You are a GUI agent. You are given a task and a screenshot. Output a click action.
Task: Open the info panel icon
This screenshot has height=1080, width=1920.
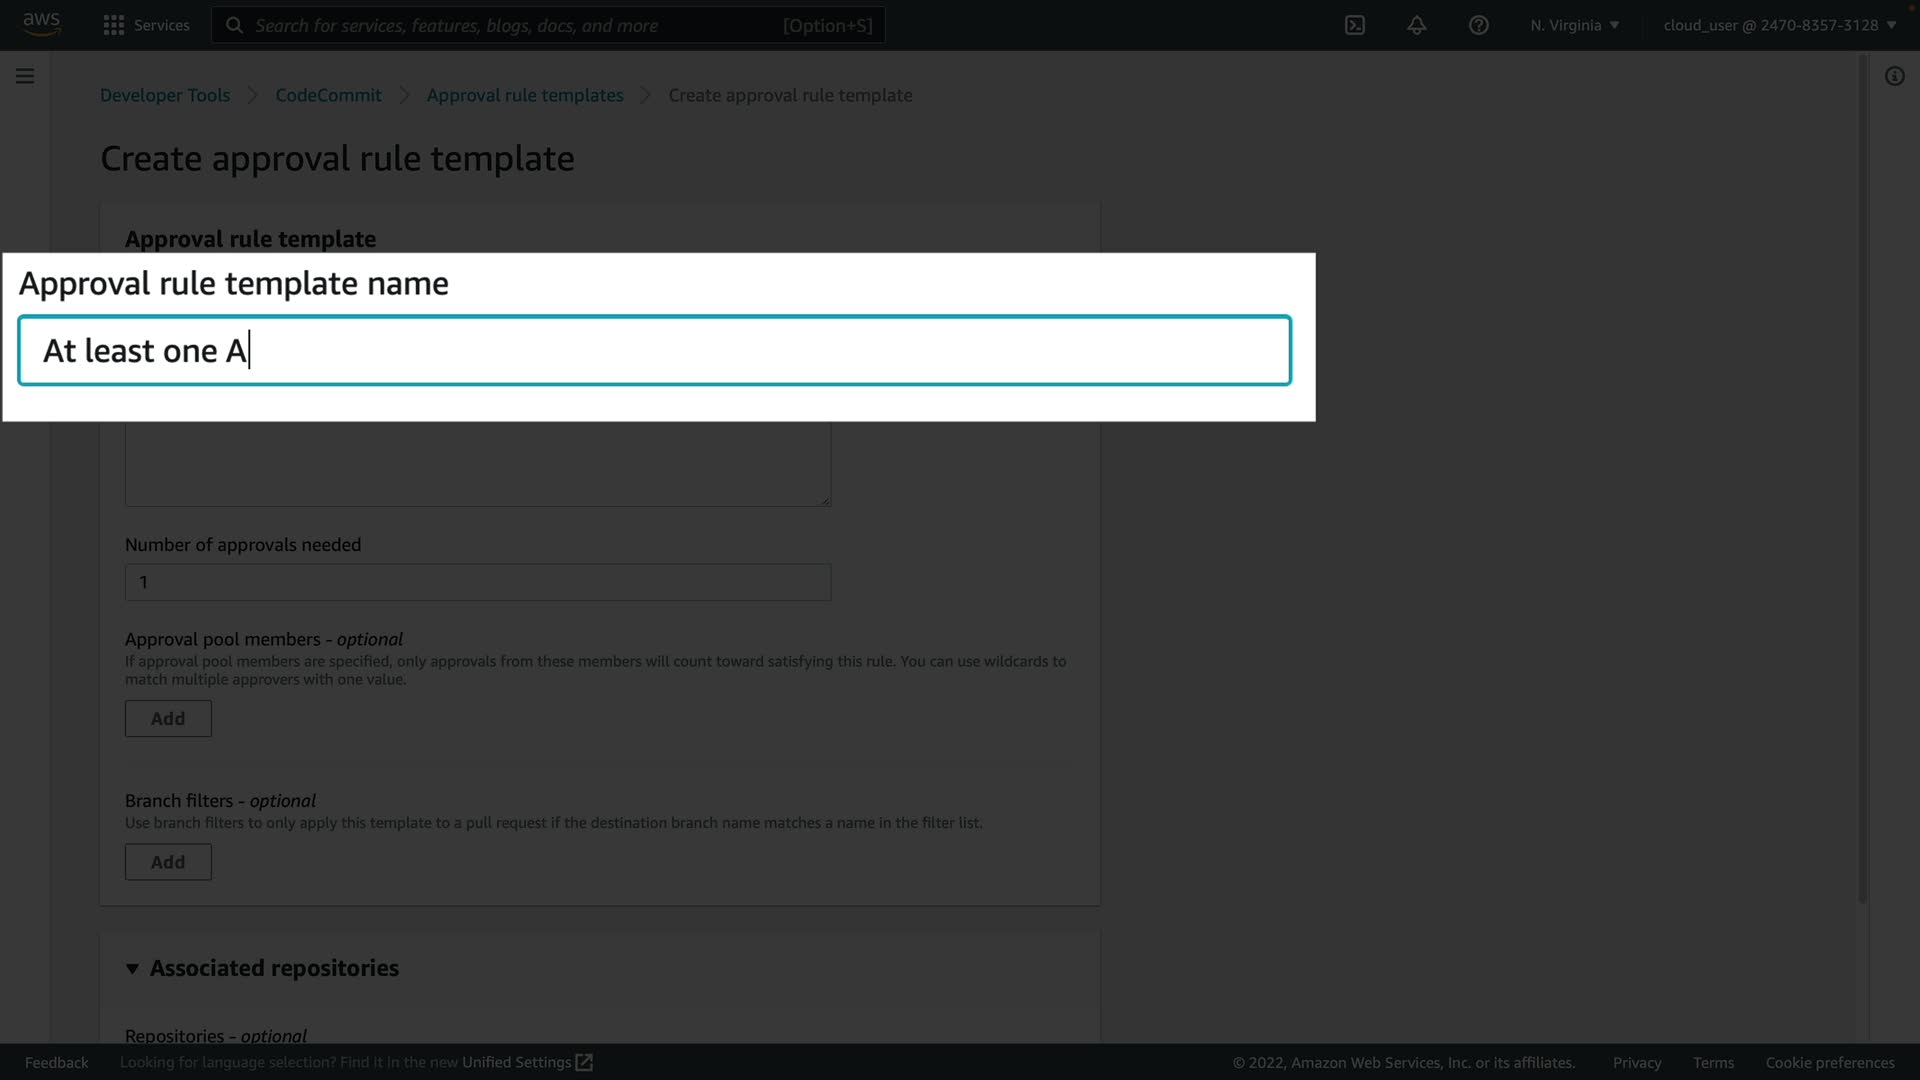click(1894, 76)
